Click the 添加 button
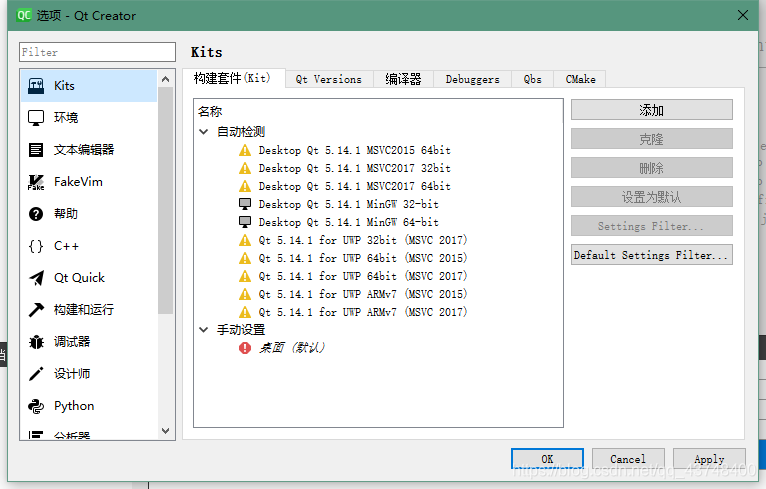 pos(652,110)
